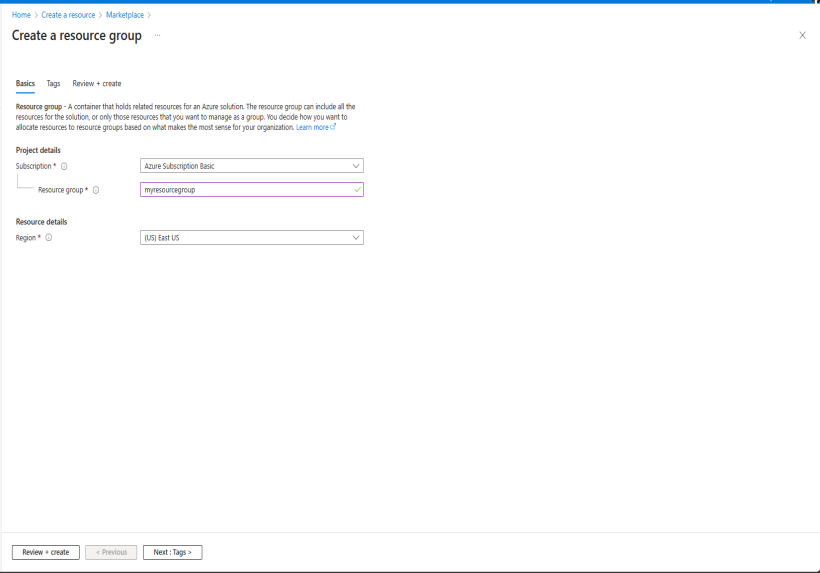Open the Home breadcrumb link
The image size is (820, 573).
pyautogui.click(x=21, y=15)
